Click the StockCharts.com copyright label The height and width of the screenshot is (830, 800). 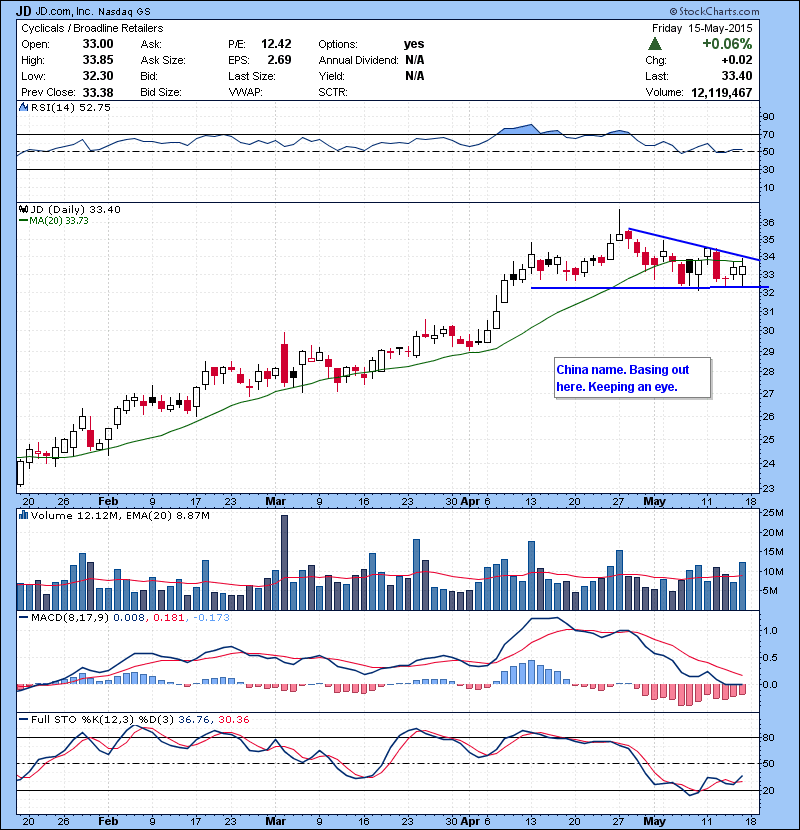pyautogui.click(x=714, y=11)
